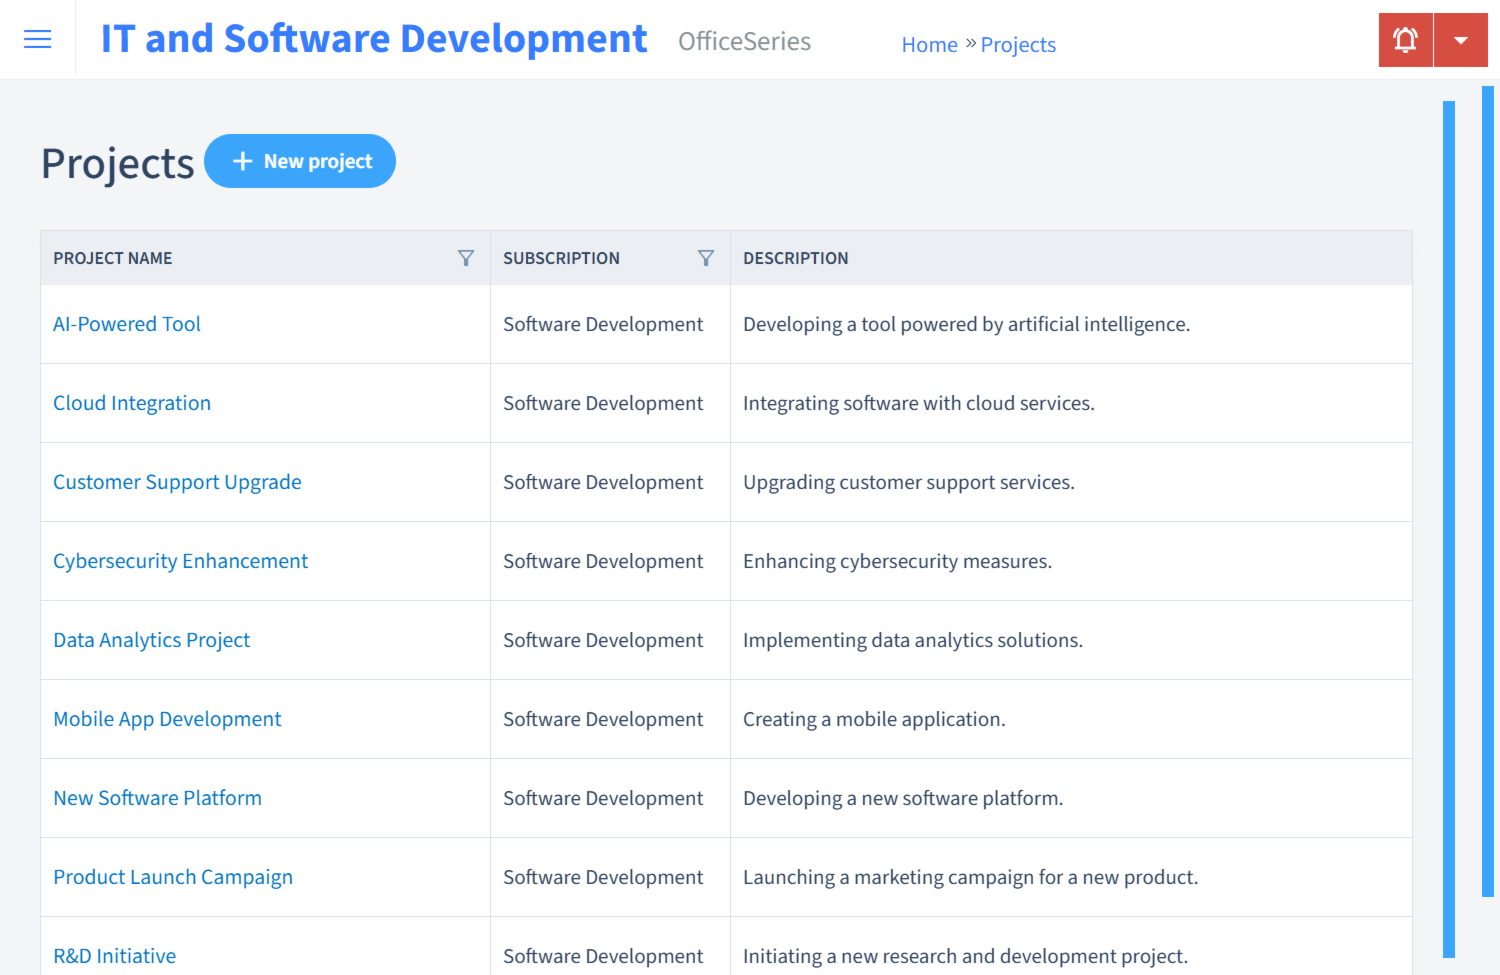1500x975 pixels.
Task: Expand the dropdown next to the notification bell
Action: [1461, 39]
